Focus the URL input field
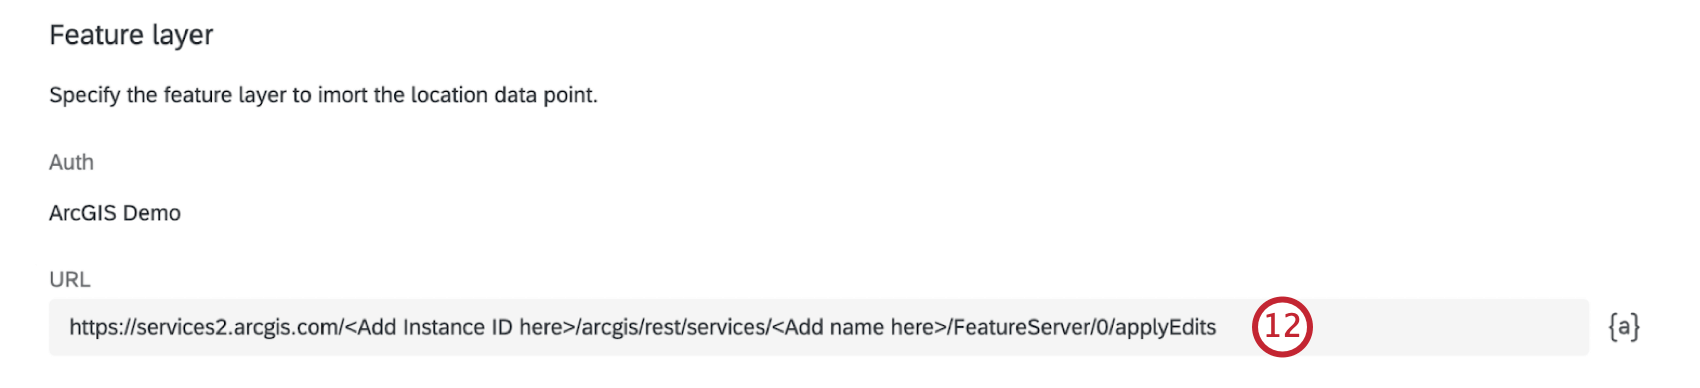1700x388 pixels. pos(819,327)
